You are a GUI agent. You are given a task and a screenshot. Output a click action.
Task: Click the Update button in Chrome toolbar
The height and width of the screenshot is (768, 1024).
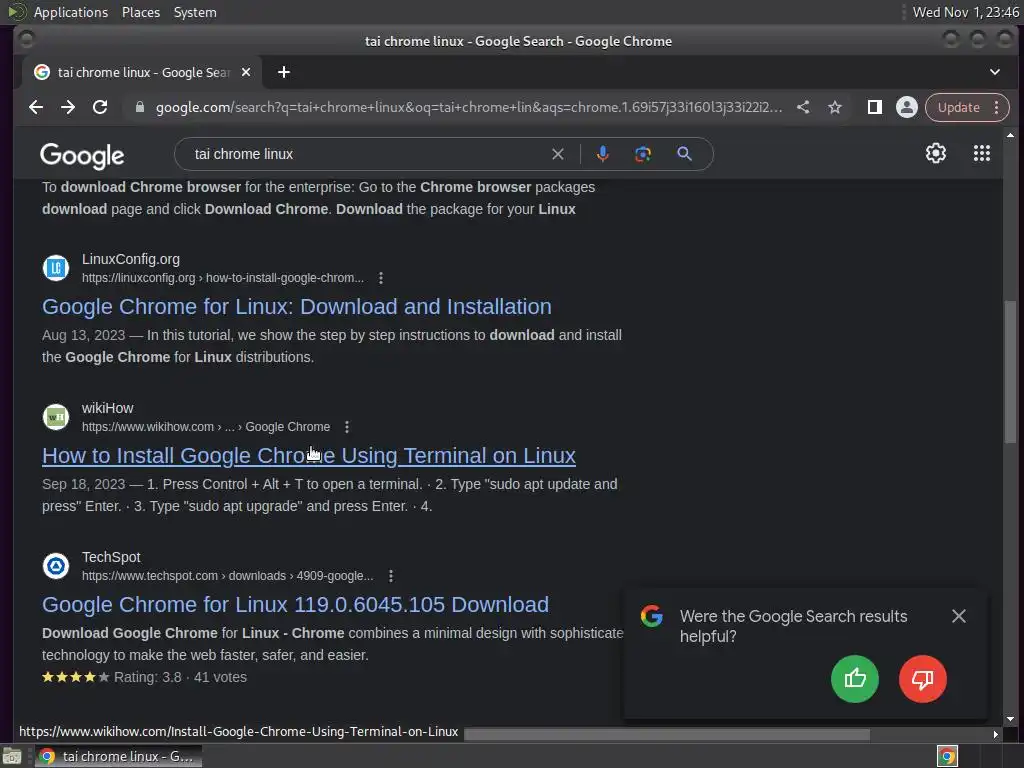tap(959, 108)
